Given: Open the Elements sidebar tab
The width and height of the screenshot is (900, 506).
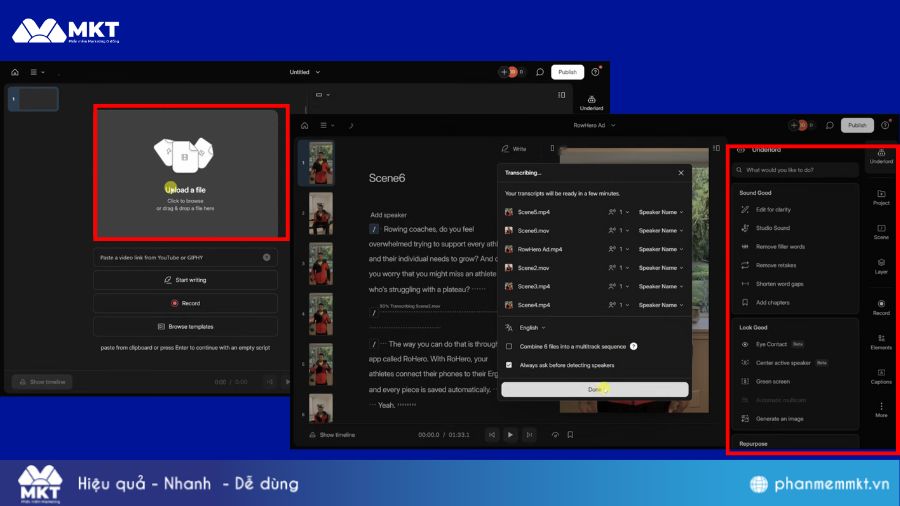Looking at the screenshot, I should click(881, 342).
